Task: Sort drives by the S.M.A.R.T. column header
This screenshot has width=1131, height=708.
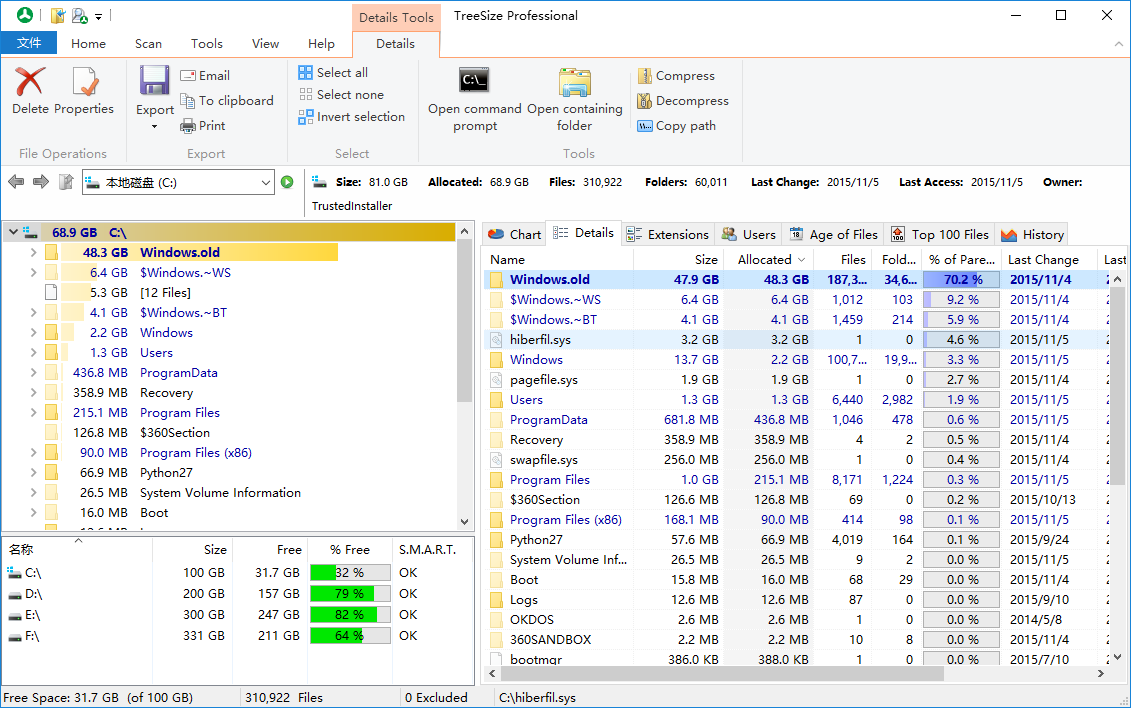Action: pyautogui.click(x=427, y=549)
